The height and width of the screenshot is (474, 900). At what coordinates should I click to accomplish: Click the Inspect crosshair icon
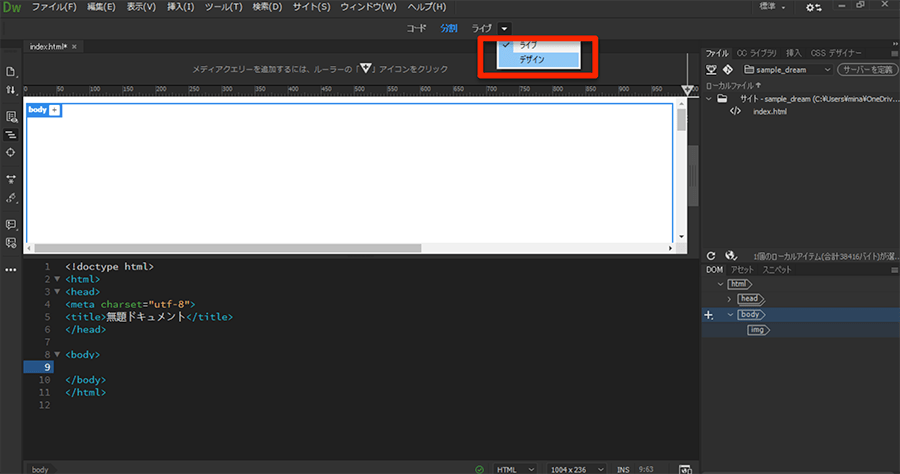click(x=10, y=153)
